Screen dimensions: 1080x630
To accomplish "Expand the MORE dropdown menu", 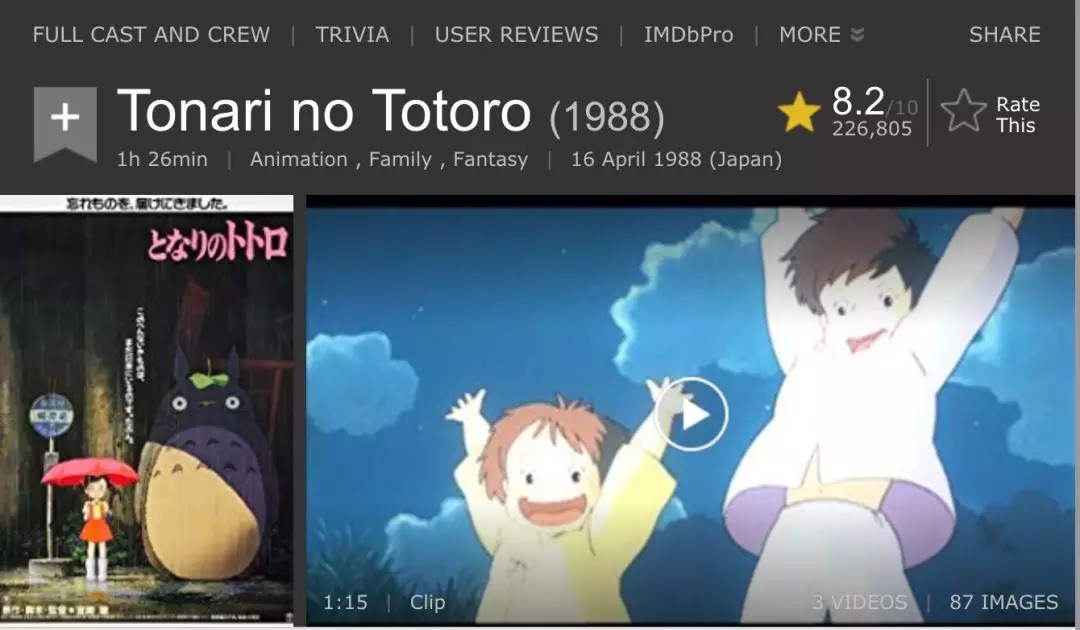I will (820, 34).
